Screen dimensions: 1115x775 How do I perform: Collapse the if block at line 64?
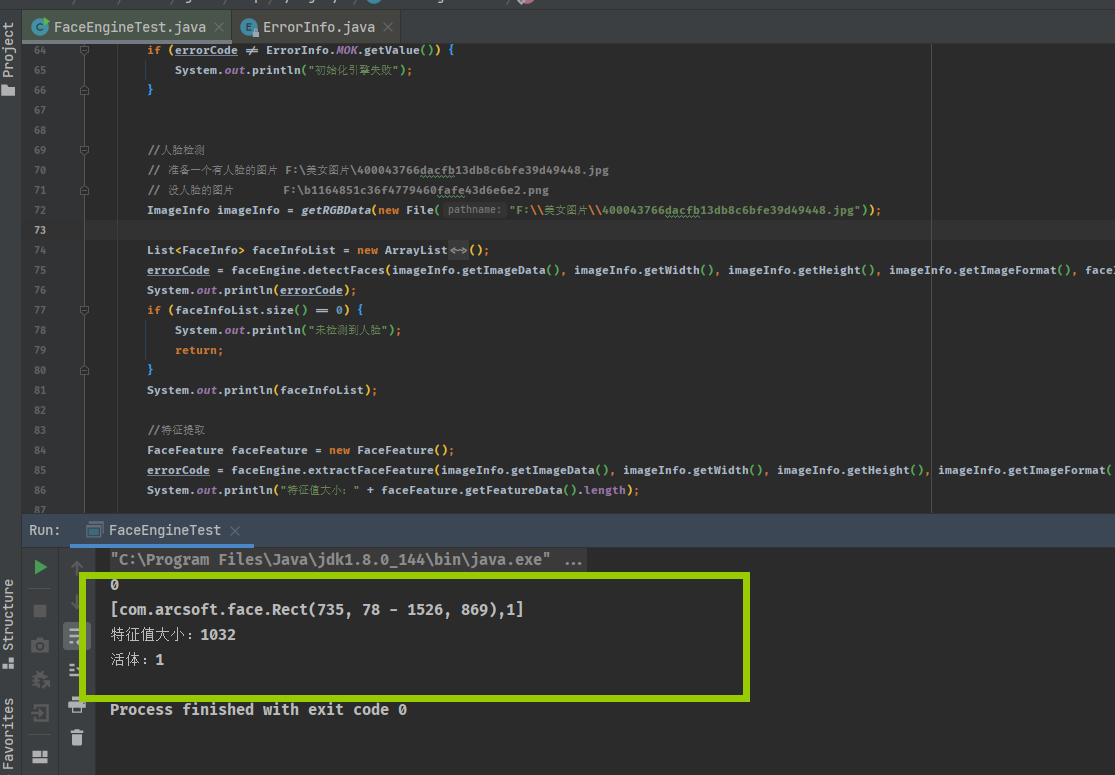(84, 50)
